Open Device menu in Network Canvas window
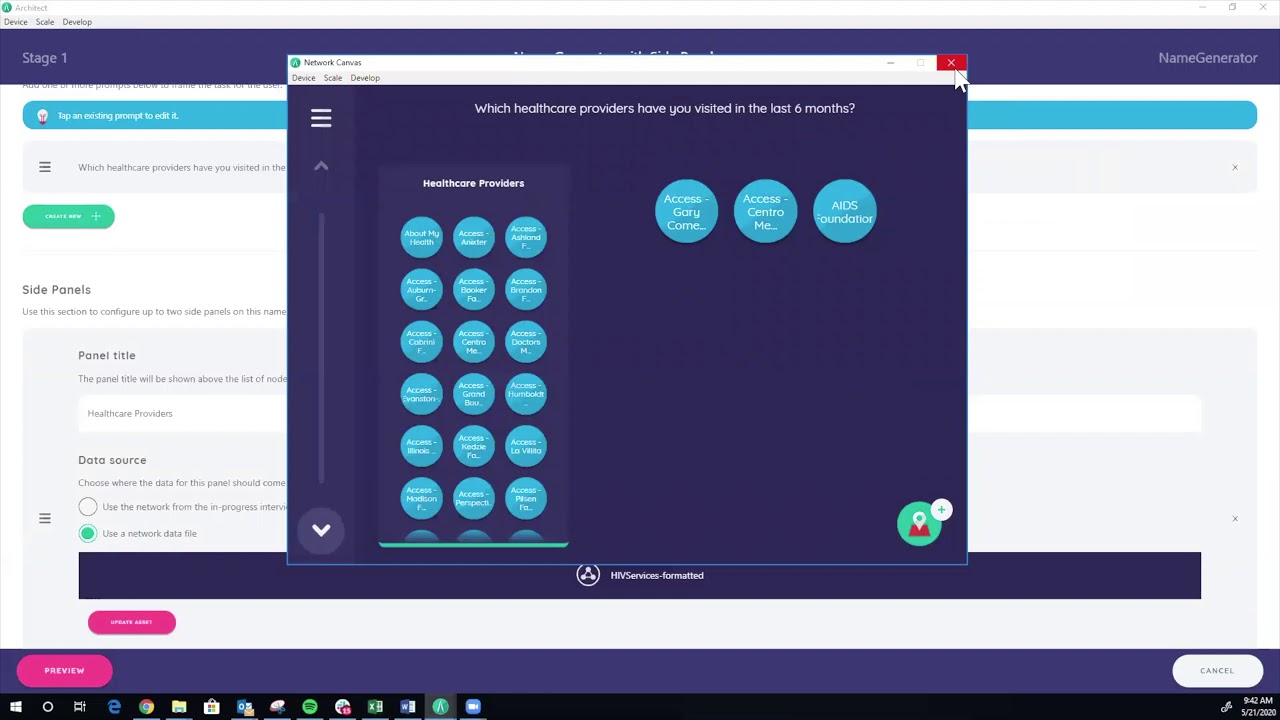The width and height of the screenshot is (1280, 720). tap(303, 78)
